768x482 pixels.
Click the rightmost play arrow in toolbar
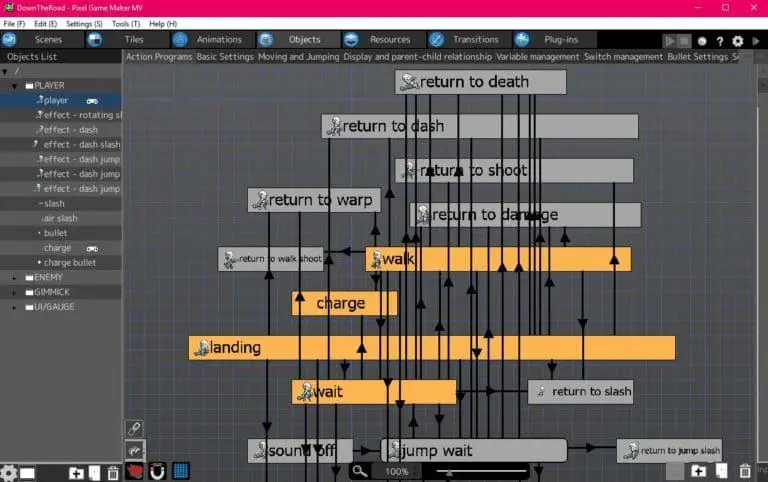point(756,41)
